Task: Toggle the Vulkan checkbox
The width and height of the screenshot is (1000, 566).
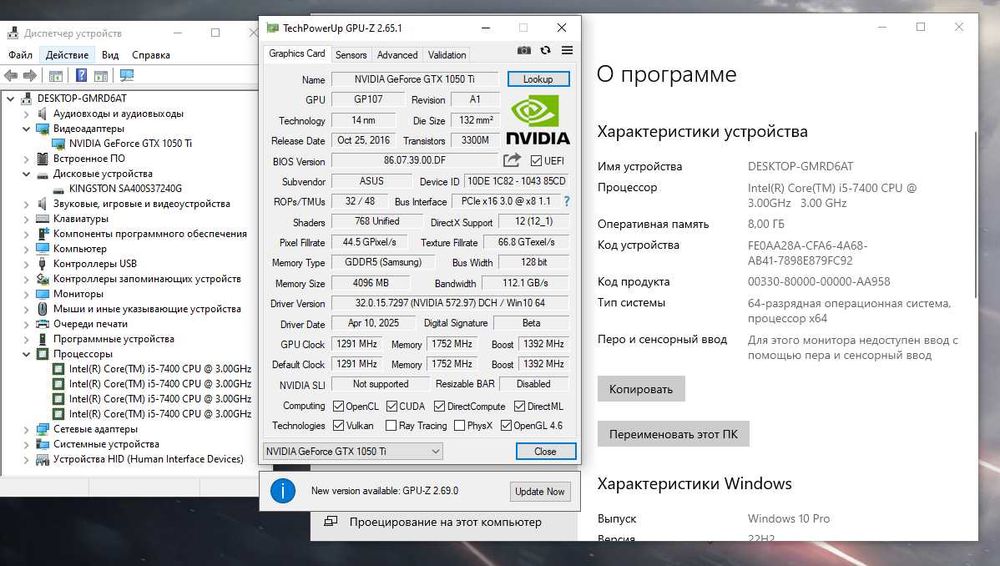Action: point(339,425)
